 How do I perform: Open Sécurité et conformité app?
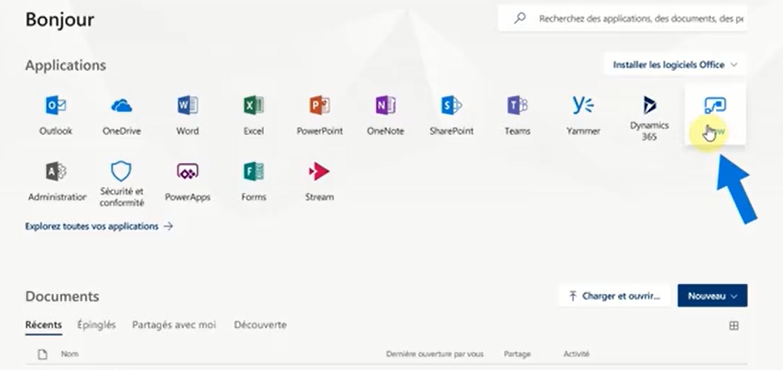[121, 184]
